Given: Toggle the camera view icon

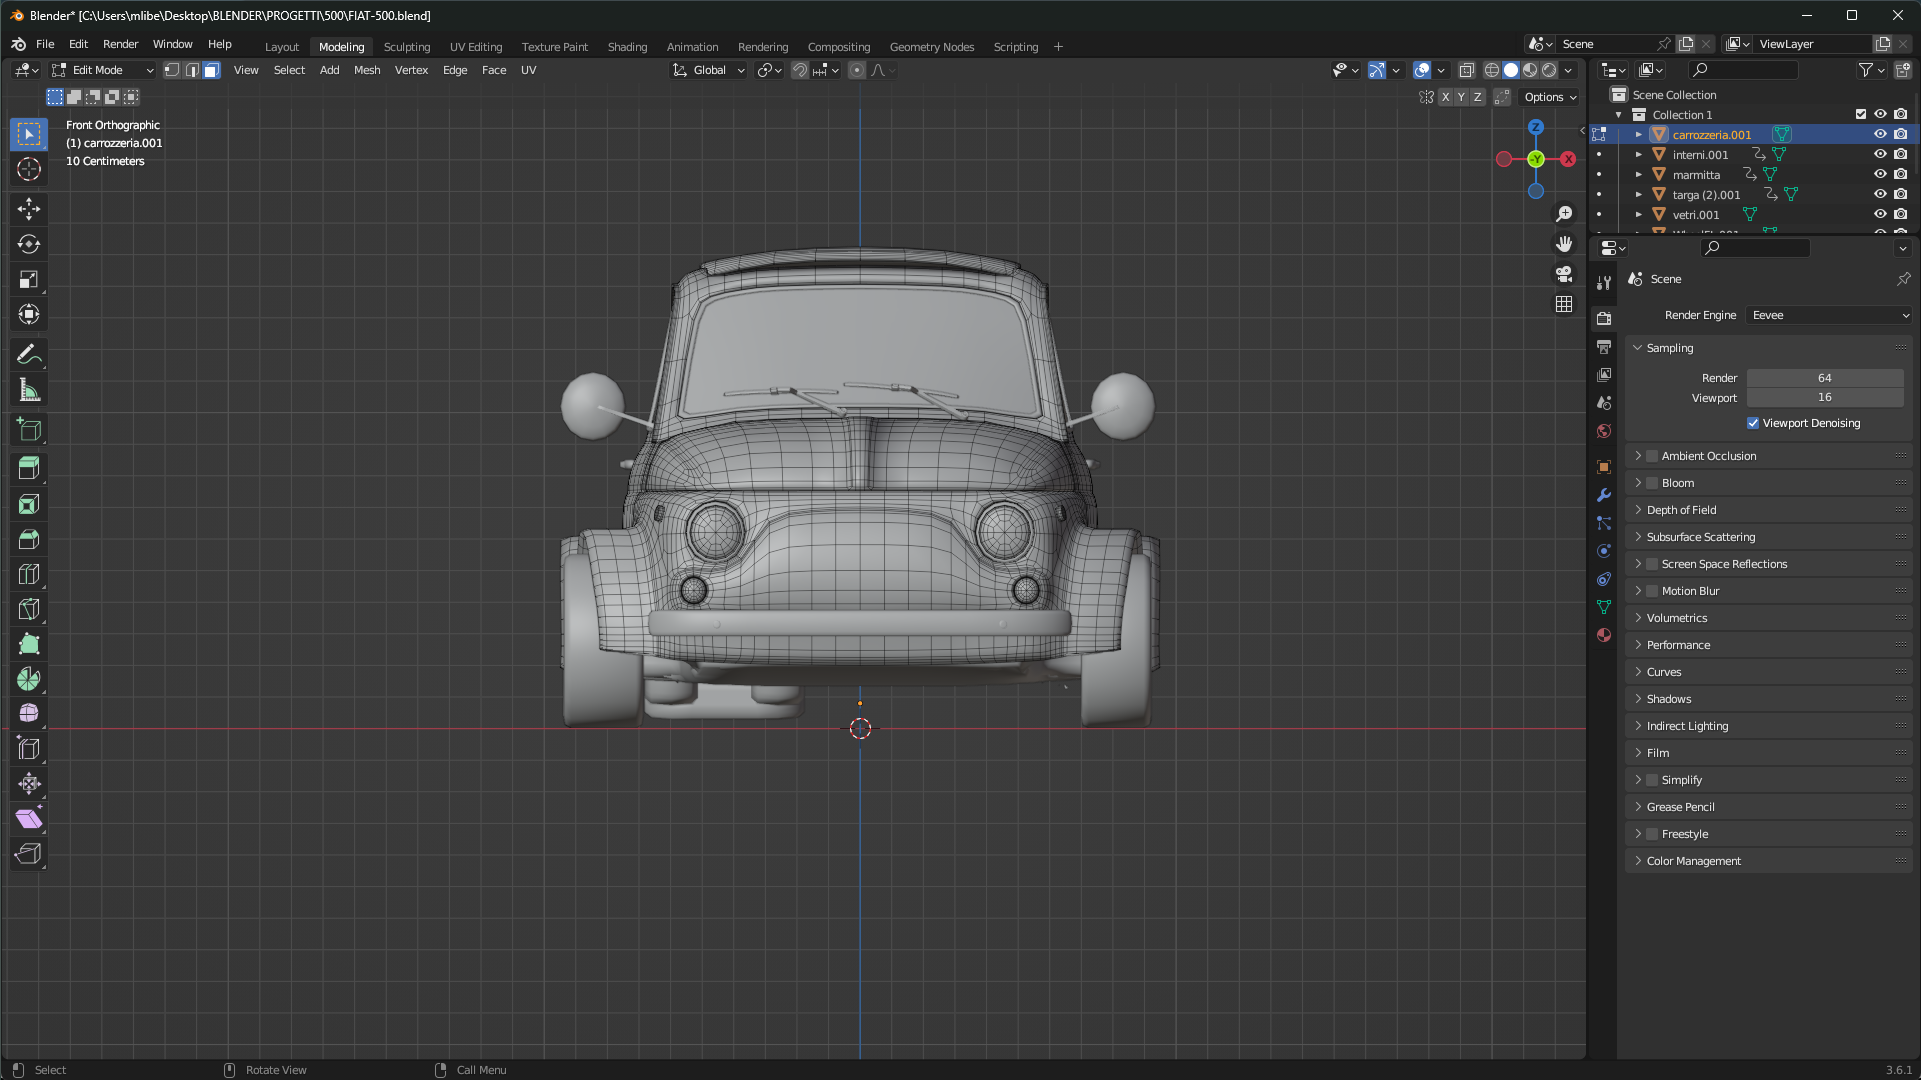Looking at the screenshot, I should (x=1564, y=274).
